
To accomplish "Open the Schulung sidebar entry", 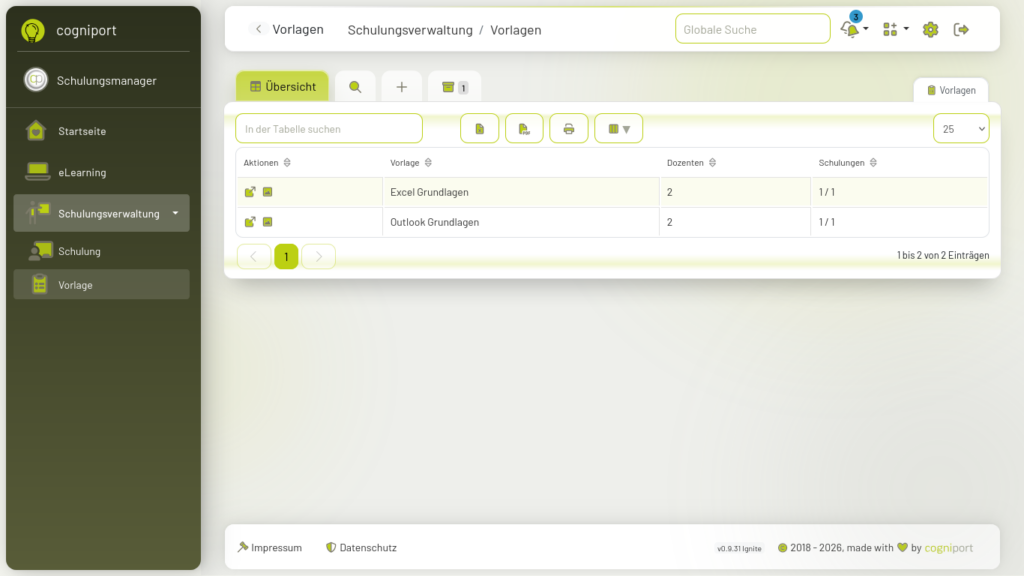I will (x=101, y=251).
